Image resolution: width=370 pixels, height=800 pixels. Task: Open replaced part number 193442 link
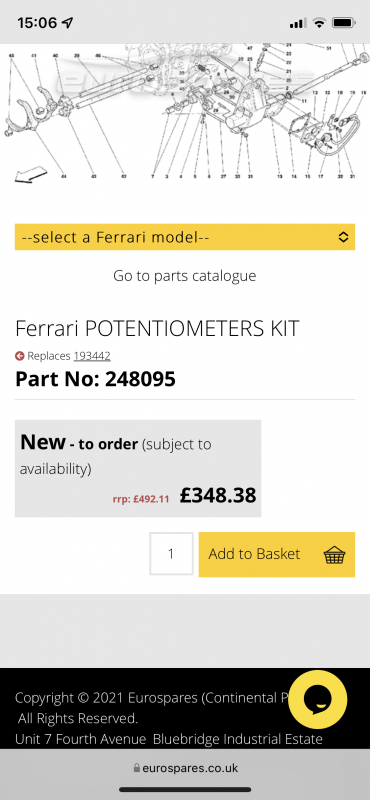pos(92,356)
